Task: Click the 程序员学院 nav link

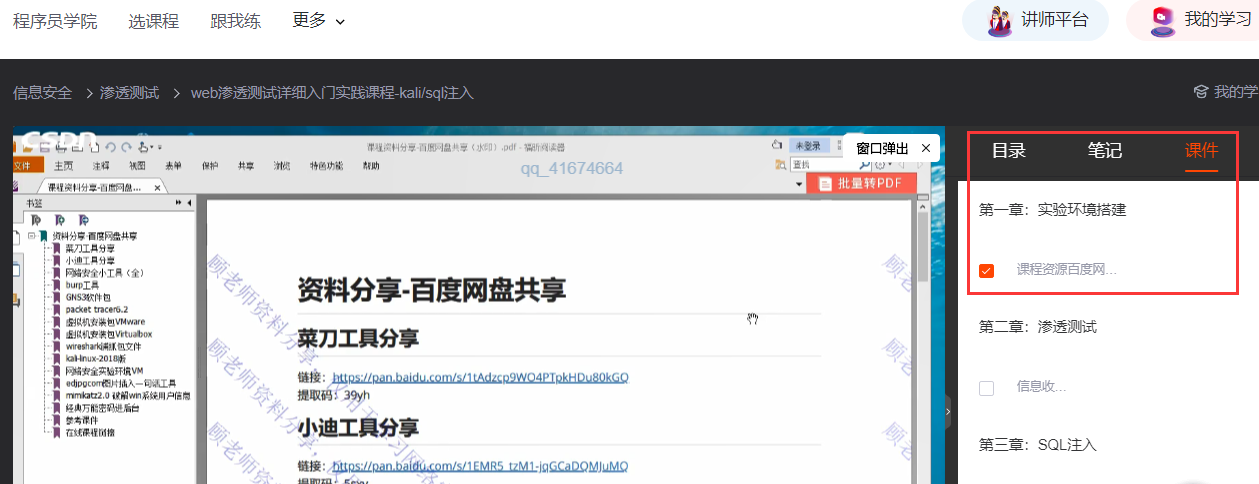Action: click(x=55, y=21)
